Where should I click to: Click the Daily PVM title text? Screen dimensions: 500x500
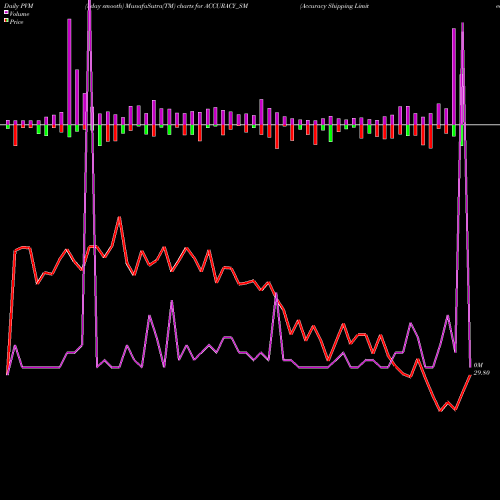pos(19,6)
